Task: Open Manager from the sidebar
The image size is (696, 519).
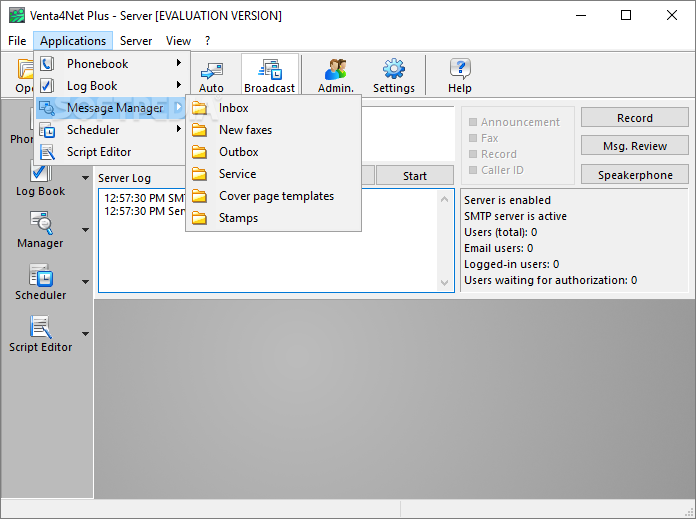Action: pyautogui.click(x=40, y=230)
